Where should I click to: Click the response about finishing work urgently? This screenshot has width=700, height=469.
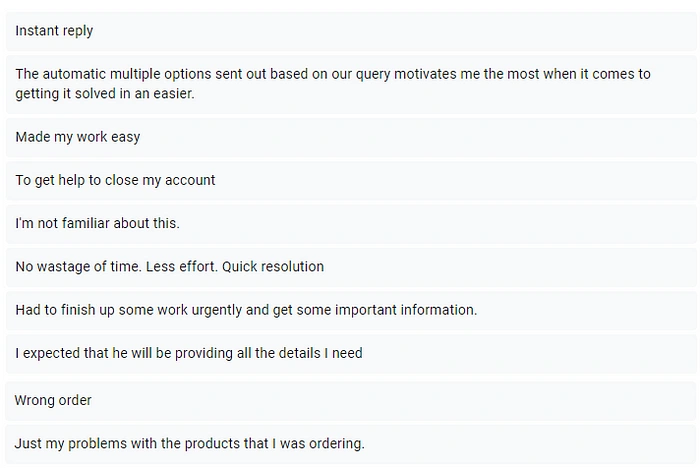pyautogui.click(x=351, y=310)
